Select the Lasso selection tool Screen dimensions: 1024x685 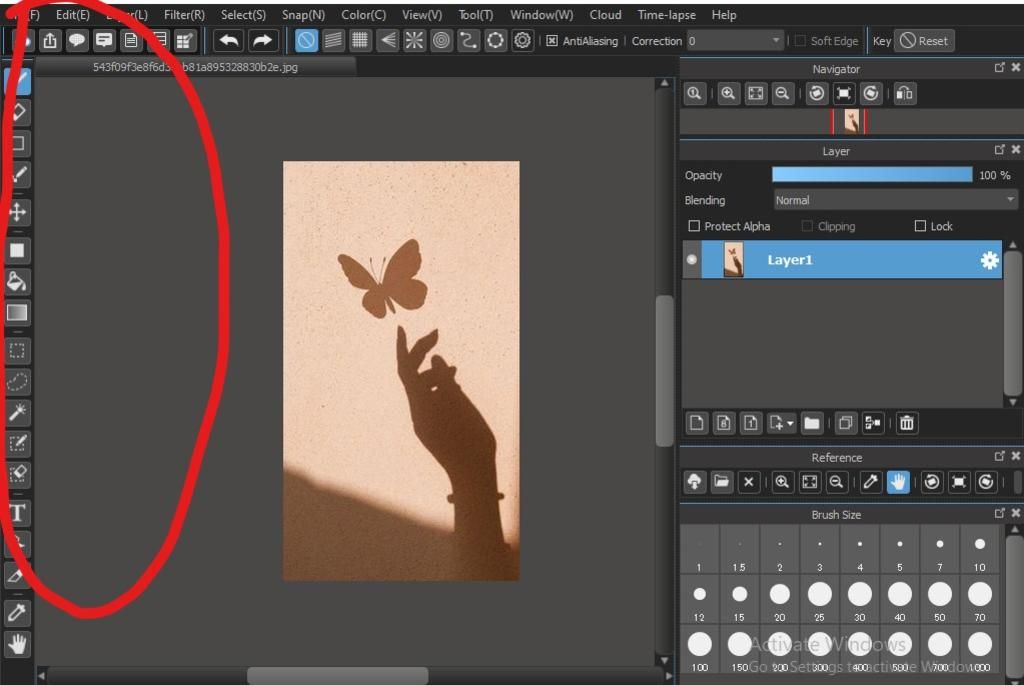18,381
